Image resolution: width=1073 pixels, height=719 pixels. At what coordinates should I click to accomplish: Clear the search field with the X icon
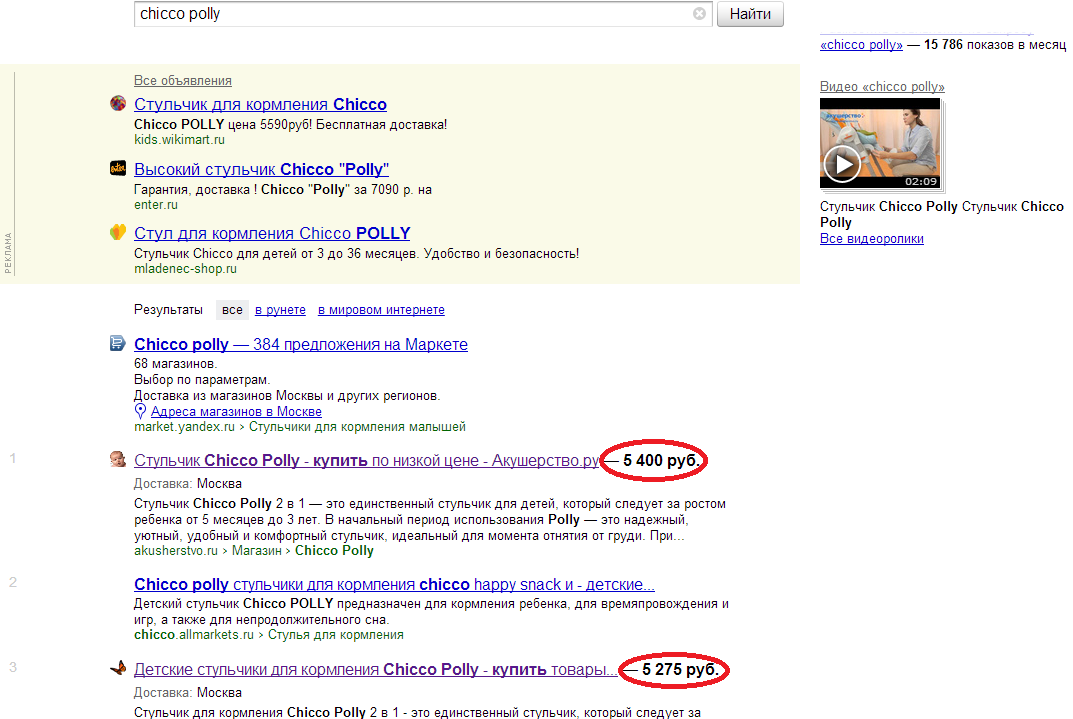pos(699,14)
